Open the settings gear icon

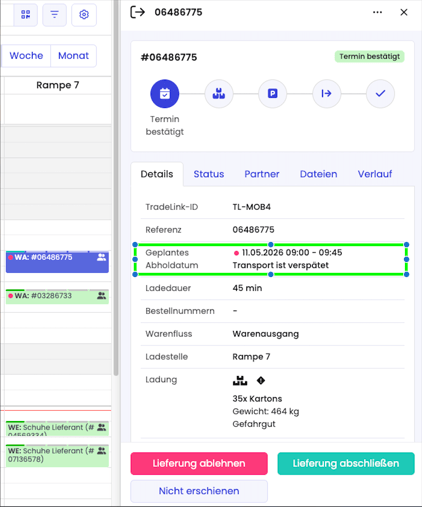coord(84,14)
